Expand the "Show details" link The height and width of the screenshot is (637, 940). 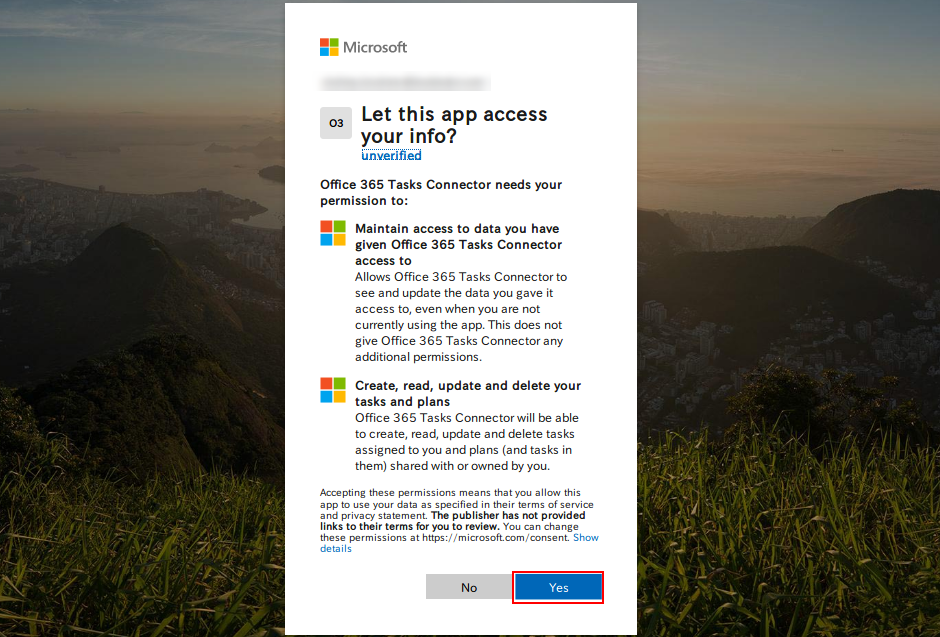[x=585, y=538]
